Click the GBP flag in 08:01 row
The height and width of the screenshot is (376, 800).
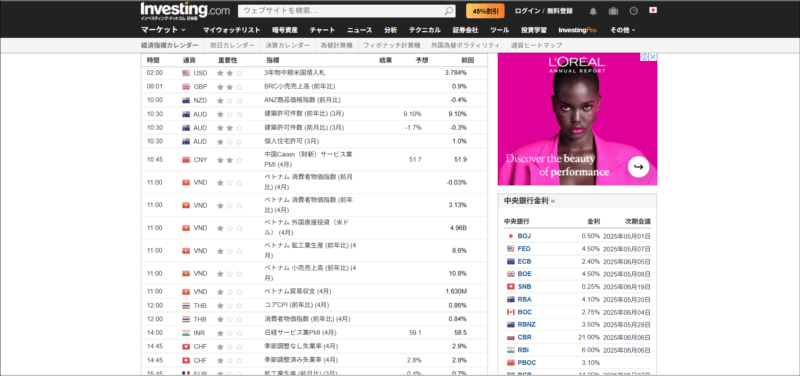(x=186, y=87)
